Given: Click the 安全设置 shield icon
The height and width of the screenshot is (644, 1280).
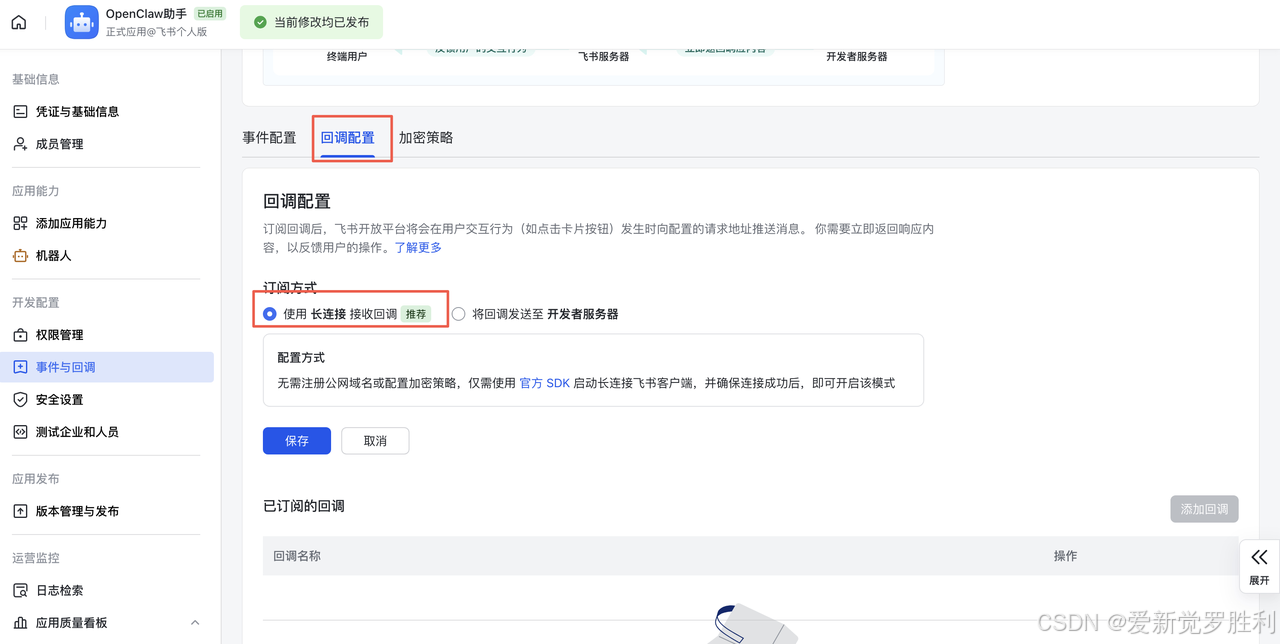Looking at the screenshot, I should point(20,399).
